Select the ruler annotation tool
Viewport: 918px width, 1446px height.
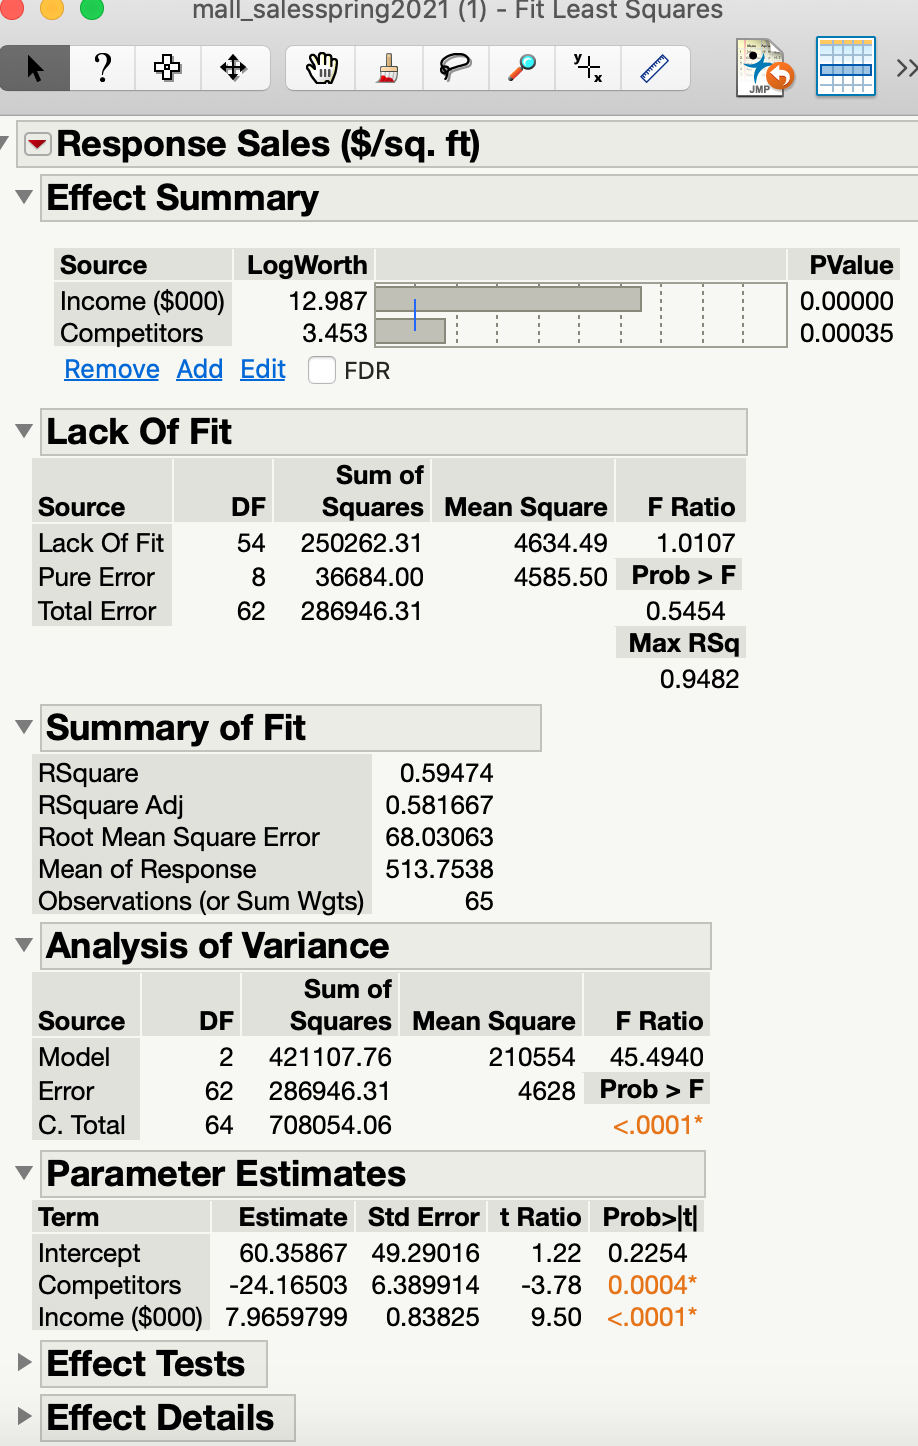point(654,67)
